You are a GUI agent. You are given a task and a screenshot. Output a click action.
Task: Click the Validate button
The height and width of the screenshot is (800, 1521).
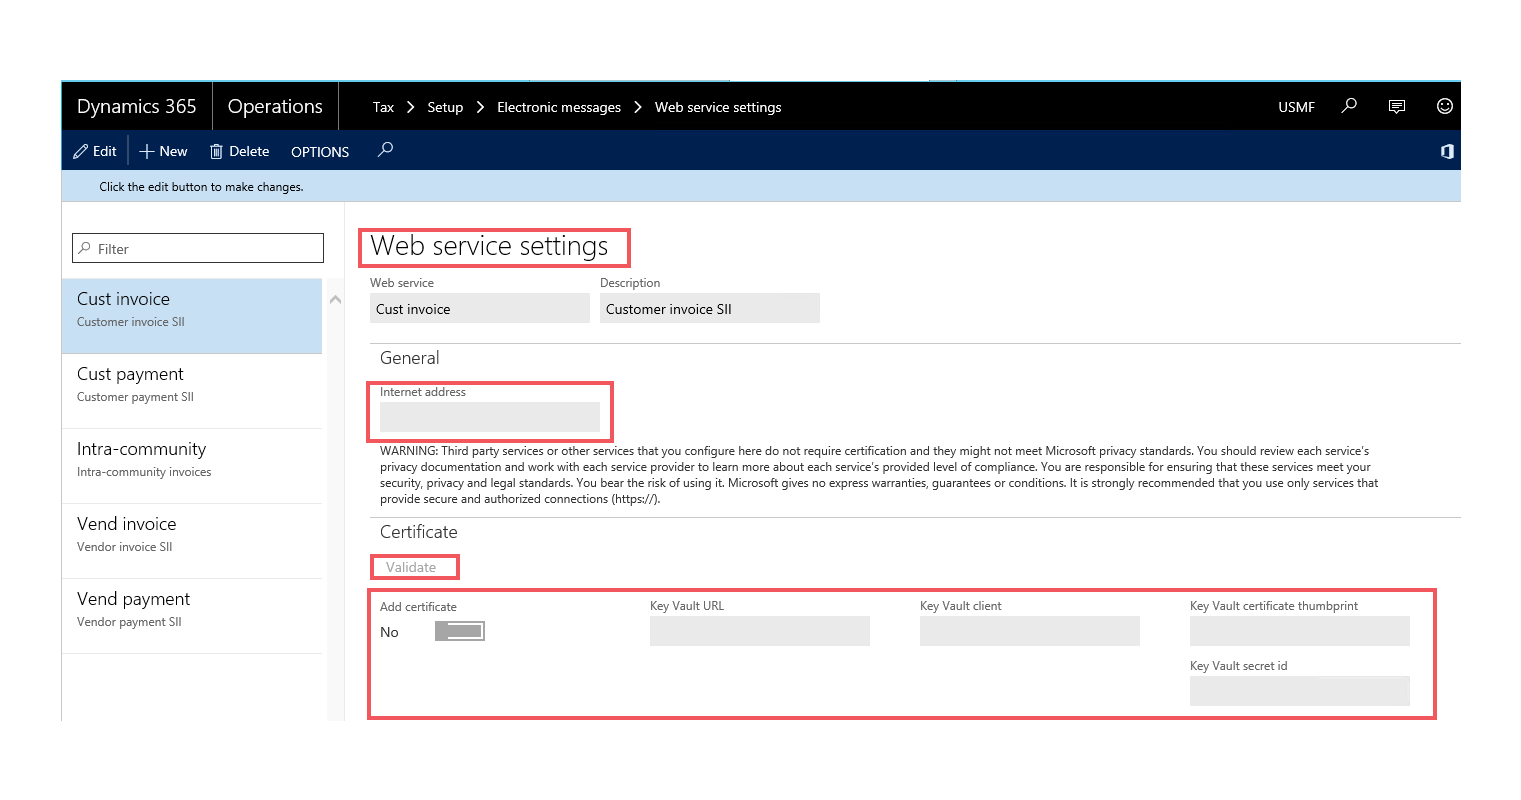tap(411, 567)
